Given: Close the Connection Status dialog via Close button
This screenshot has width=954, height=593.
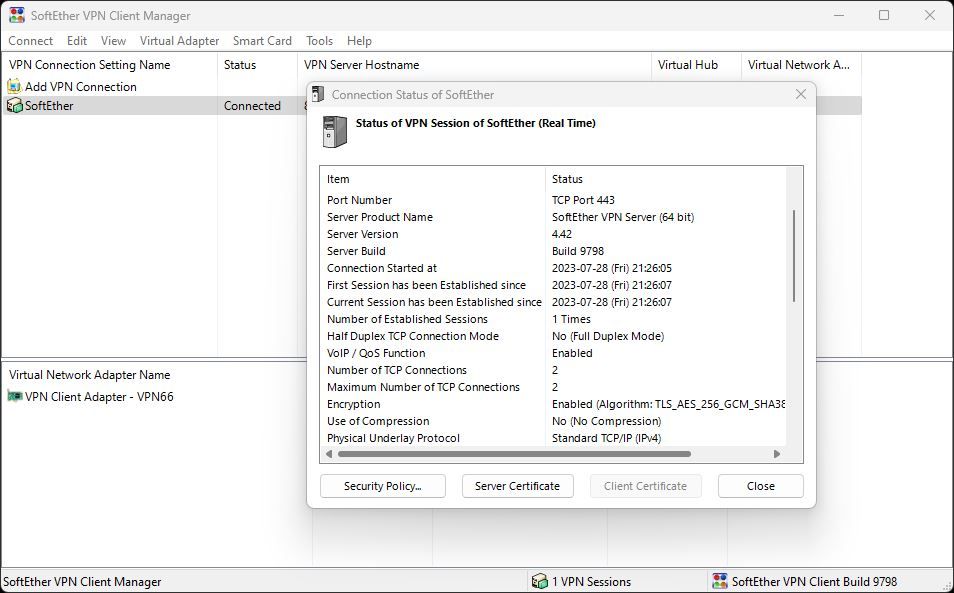Looking at the screenshot, I should coord(760,486).
